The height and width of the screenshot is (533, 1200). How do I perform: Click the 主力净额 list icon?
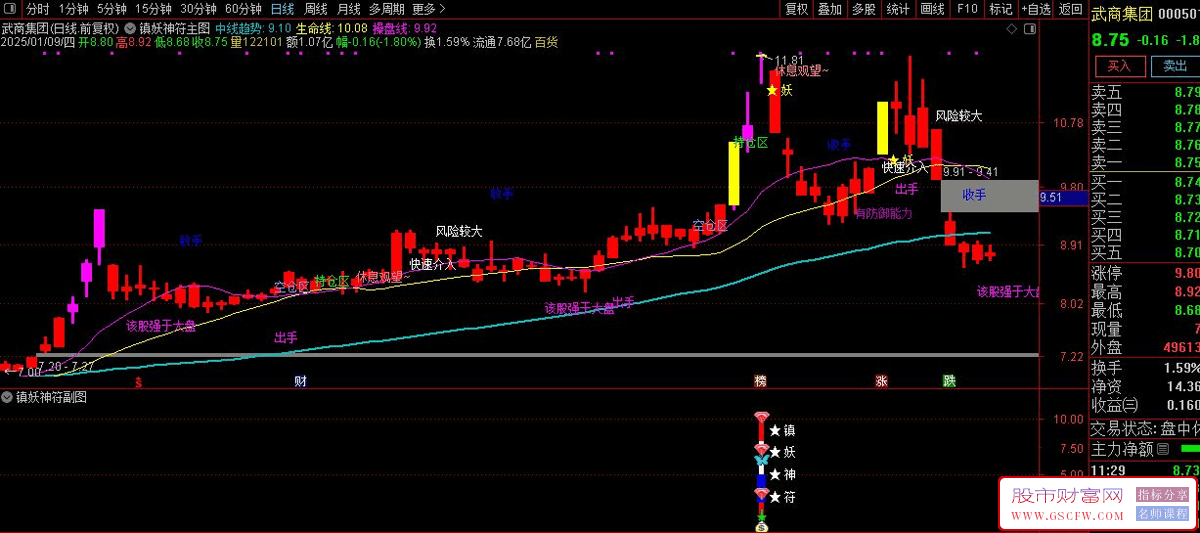(1163, 450)
